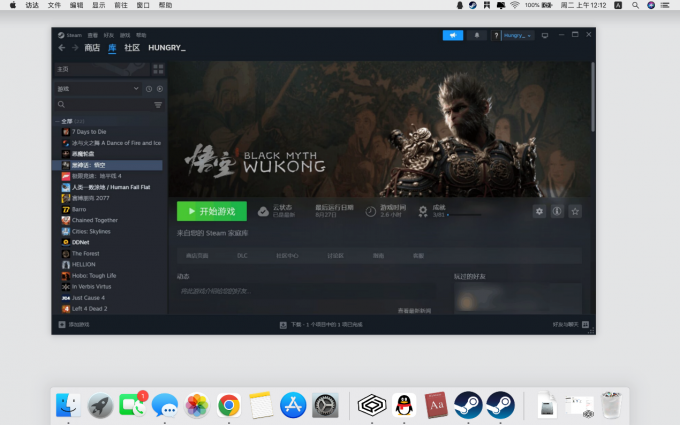The width and height of the screenshot is (680, 425).
Task: Click the recent activity clock icon in sidebar
Action: 149,89
